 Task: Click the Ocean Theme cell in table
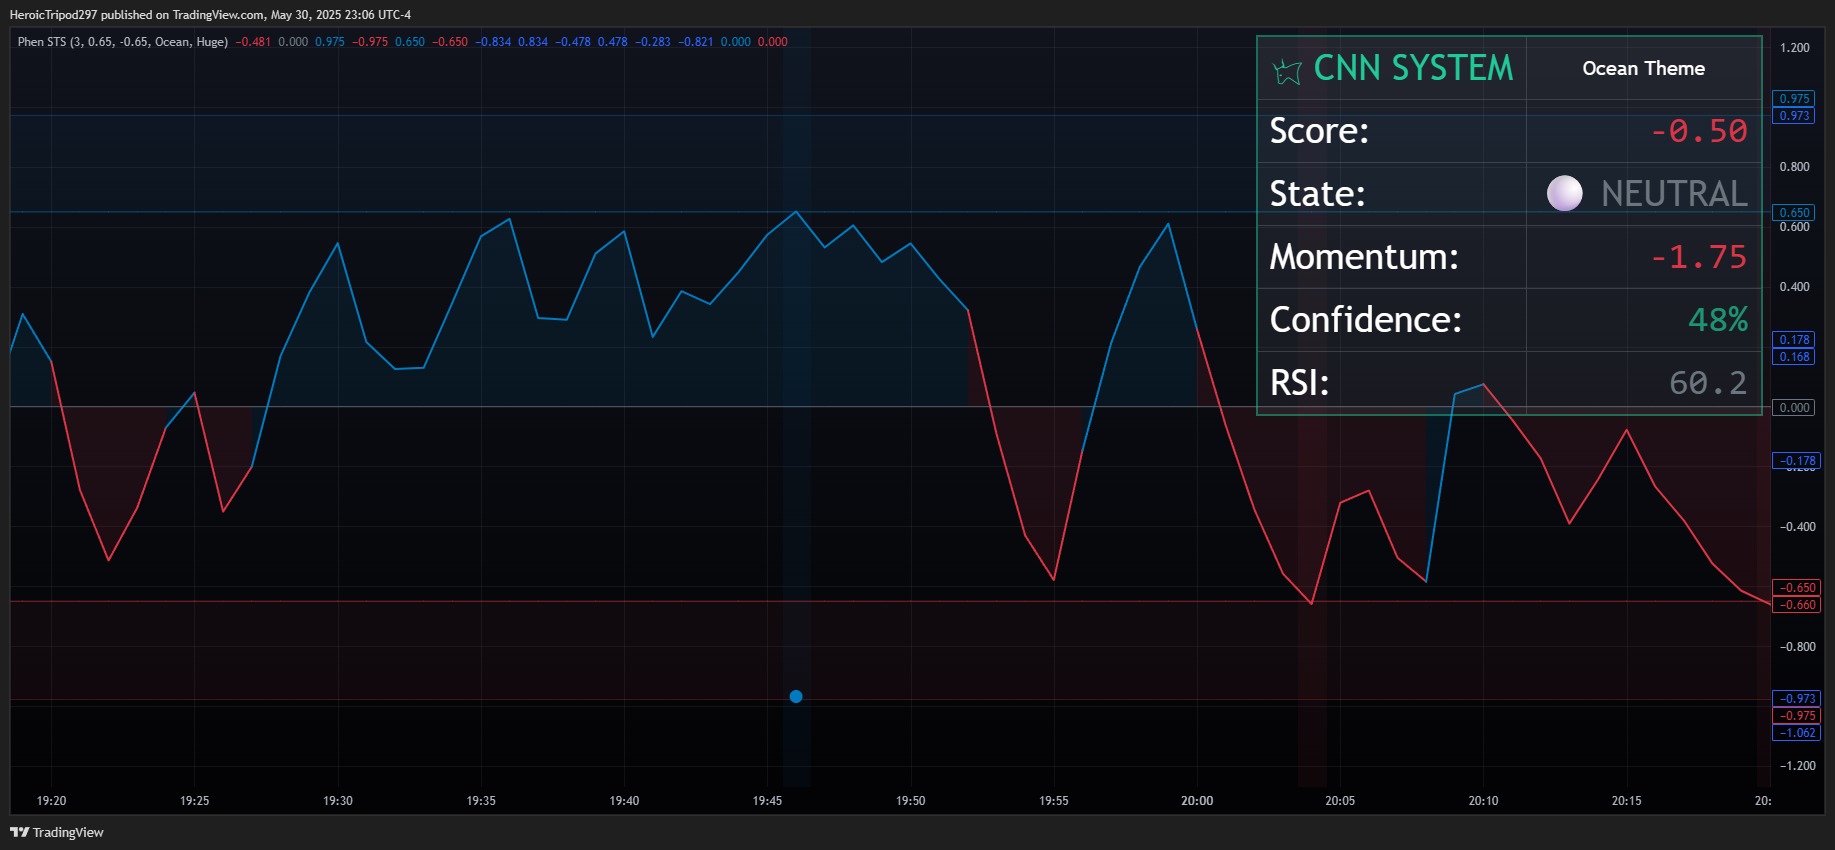(x=1643, y=68)
